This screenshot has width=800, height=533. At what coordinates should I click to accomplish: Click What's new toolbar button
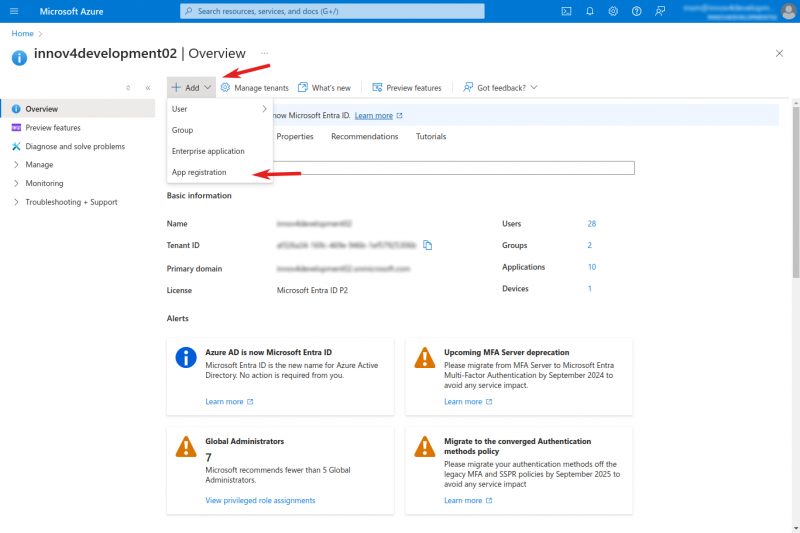pyautogui.click(x=324, y=87)
